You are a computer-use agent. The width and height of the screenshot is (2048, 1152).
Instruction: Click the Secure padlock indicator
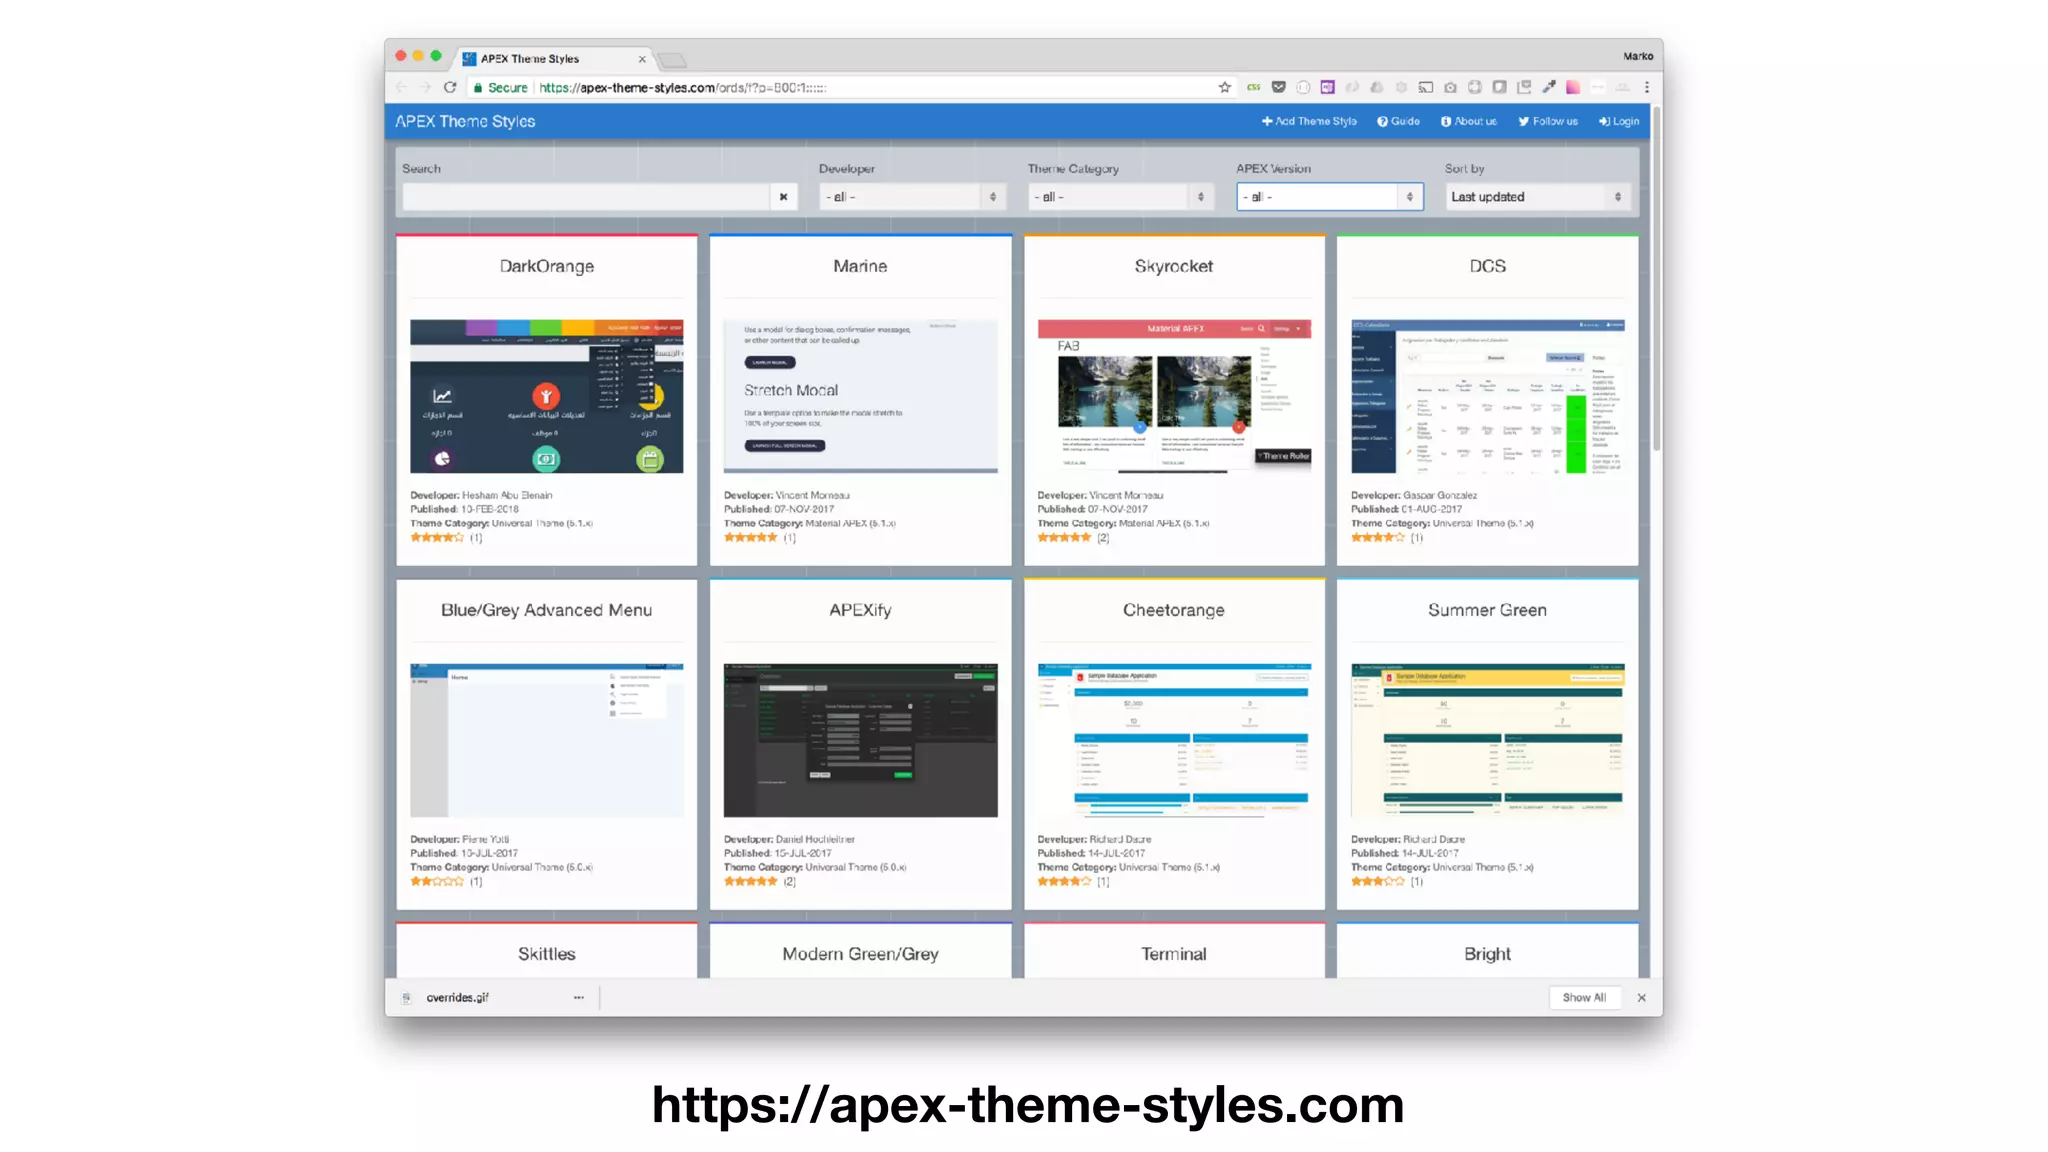(500, 88)
